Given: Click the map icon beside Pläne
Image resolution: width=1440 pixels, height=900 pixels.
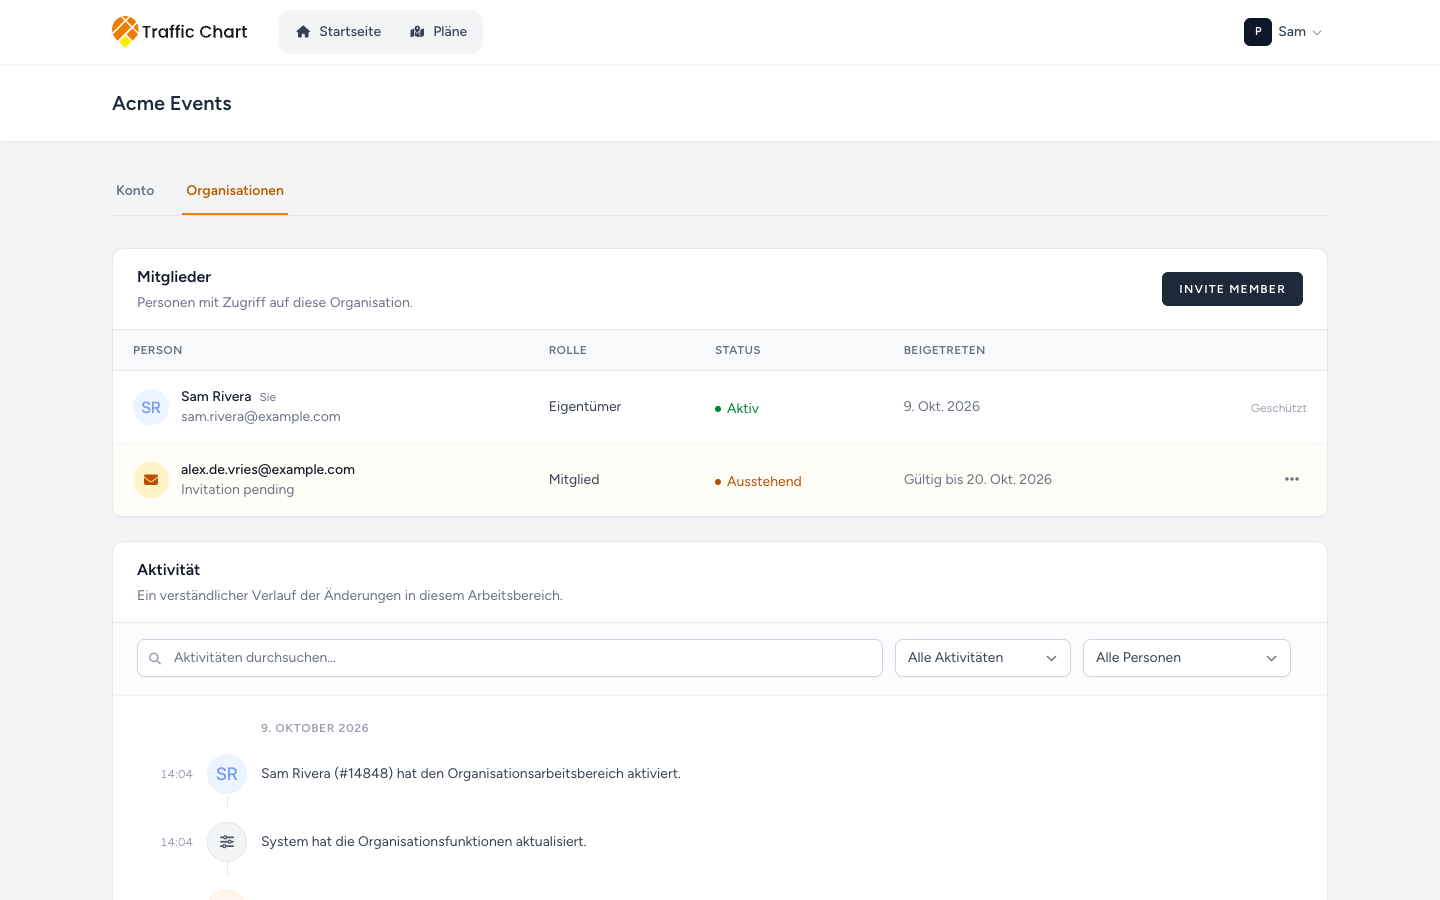Looking at the screenshot, I should (417, 32).
